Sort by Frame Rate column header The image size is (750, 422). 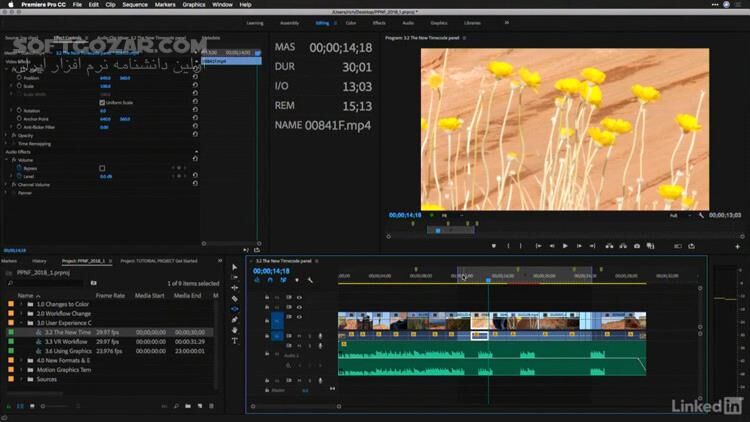pos(110,296)
